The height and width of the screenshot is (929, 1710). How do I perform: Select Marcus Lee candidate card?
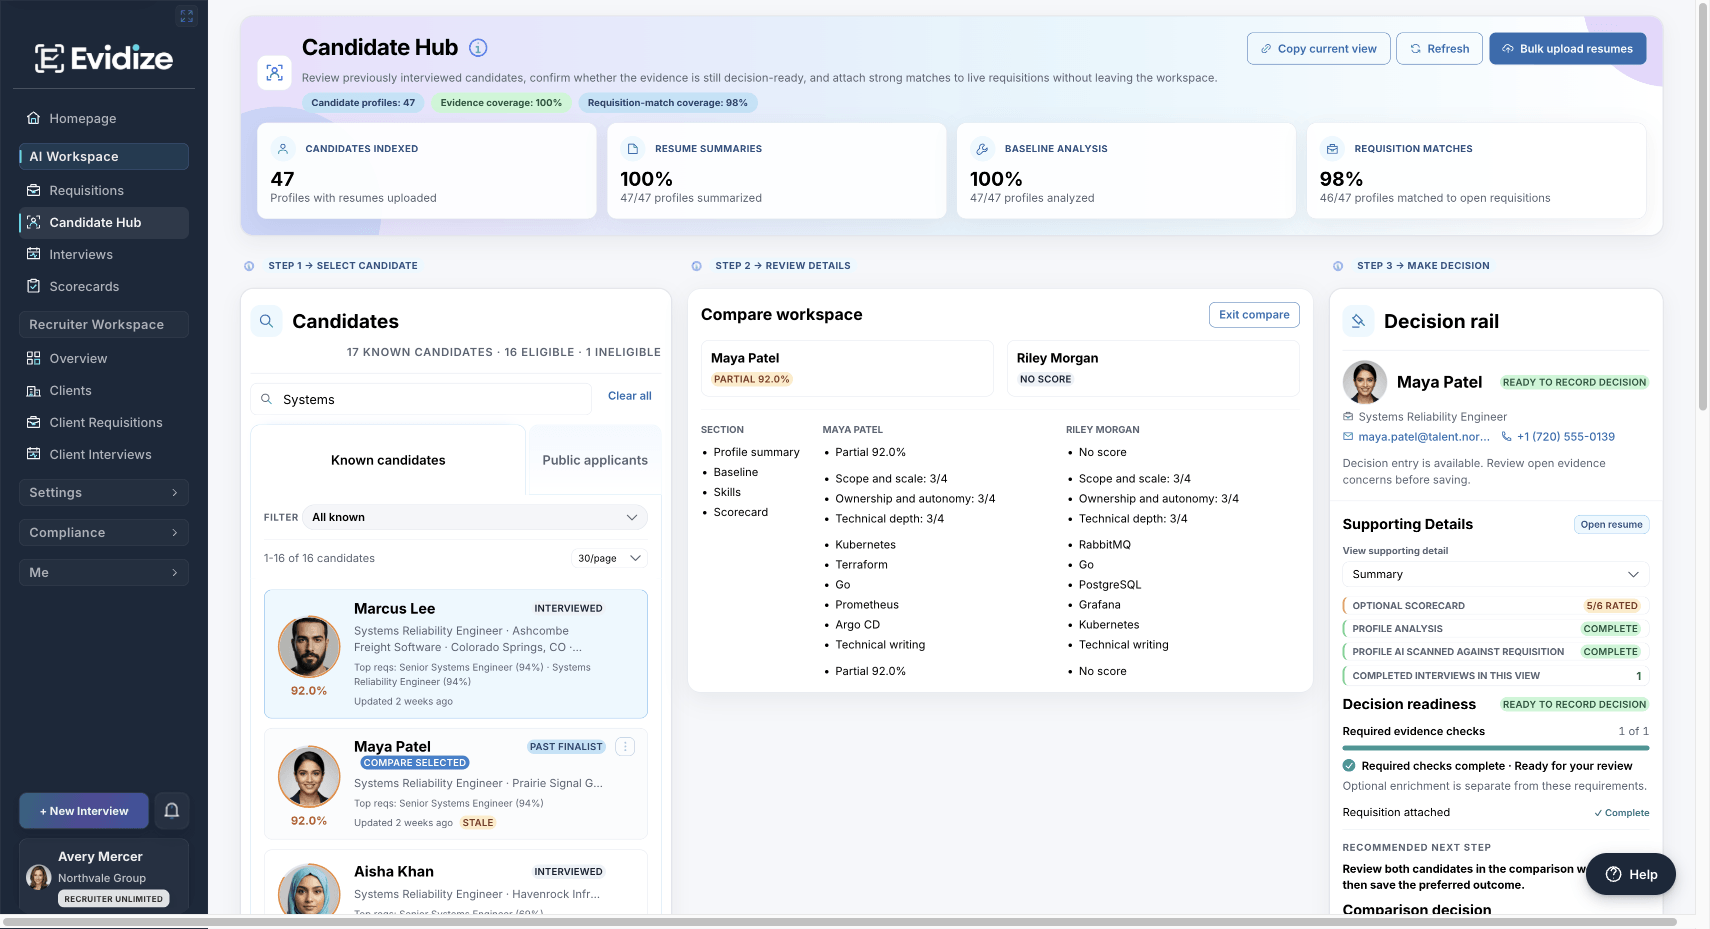coord(456,654)
